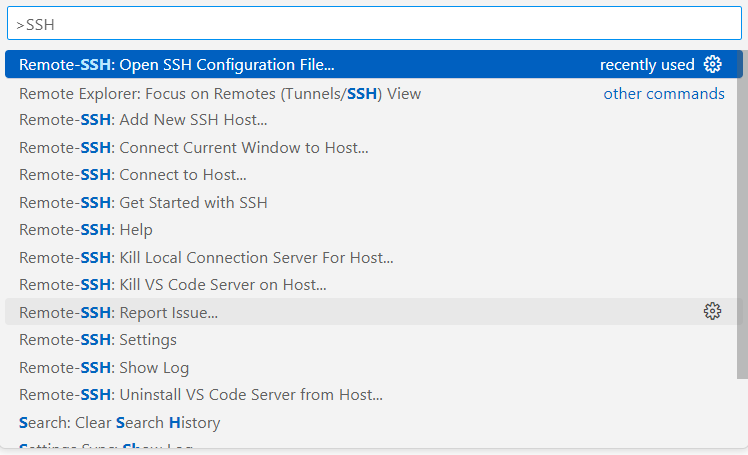Click the command list vertical scrollbar
This screenshot has height=455, width=748.
[x=742, y=215]
